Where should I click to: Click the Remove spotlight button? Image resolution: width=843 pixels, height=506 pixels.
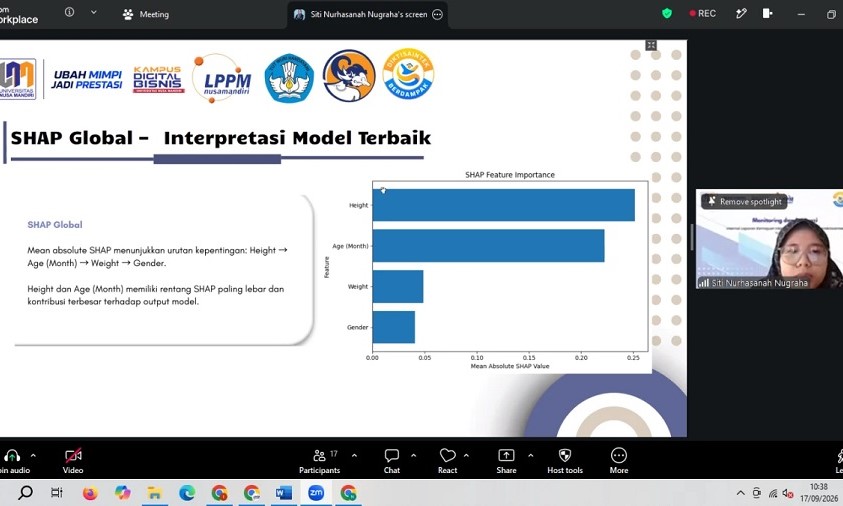(745, 202)
